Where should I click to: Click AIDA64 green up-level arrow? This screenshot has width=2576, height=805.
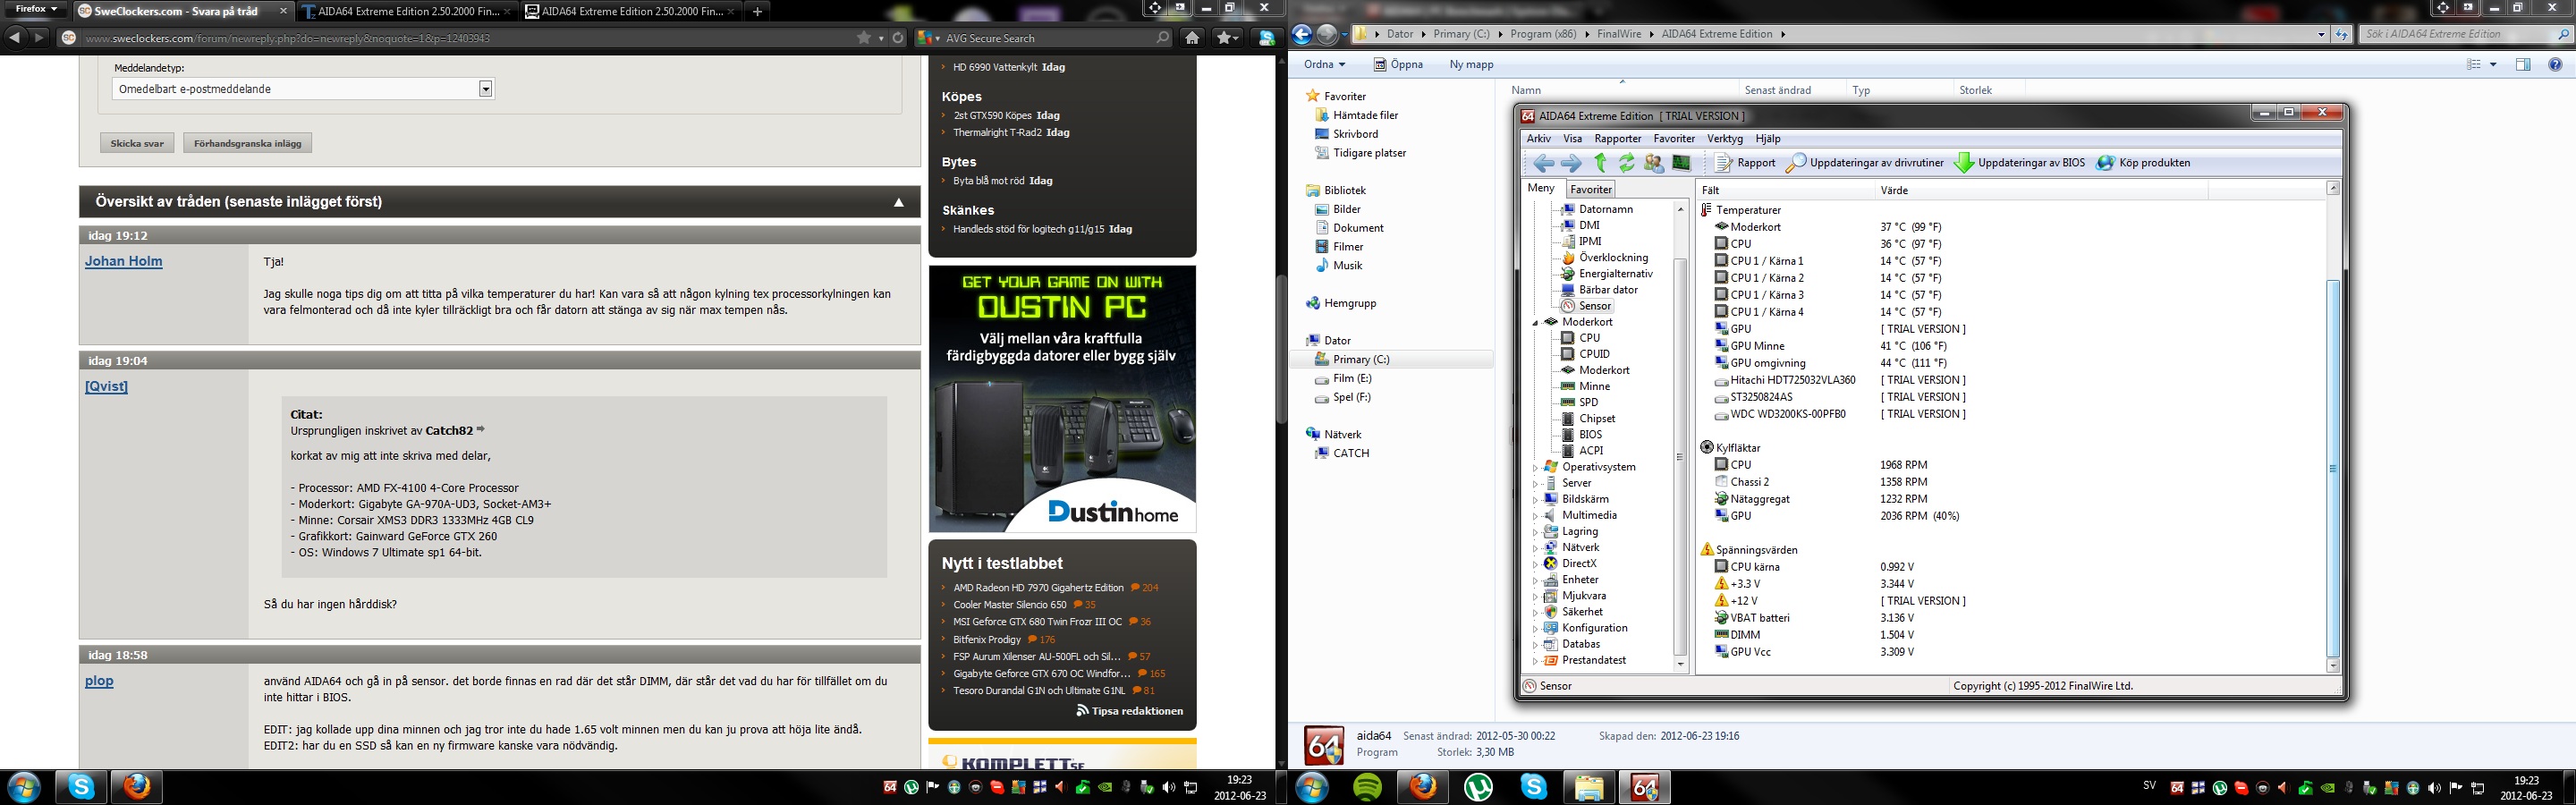click(x=1600, y=163)
